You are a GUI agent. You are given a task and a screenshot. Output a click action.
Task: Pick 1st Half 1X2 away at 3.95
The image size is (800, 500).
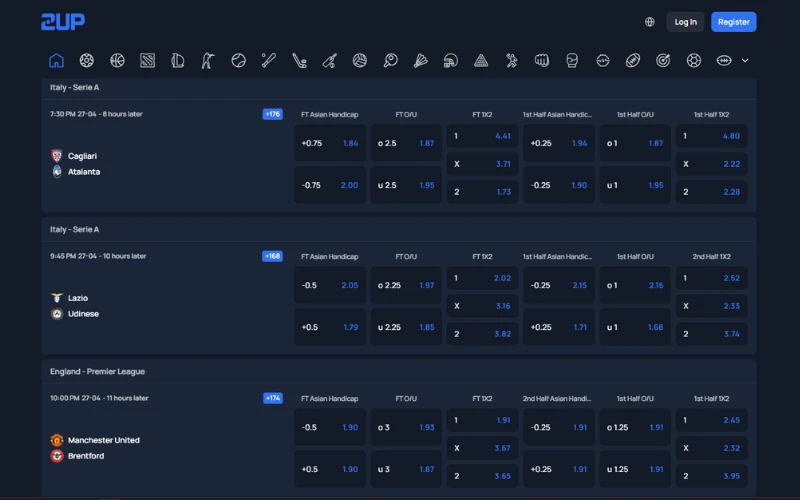coord(712,476)
